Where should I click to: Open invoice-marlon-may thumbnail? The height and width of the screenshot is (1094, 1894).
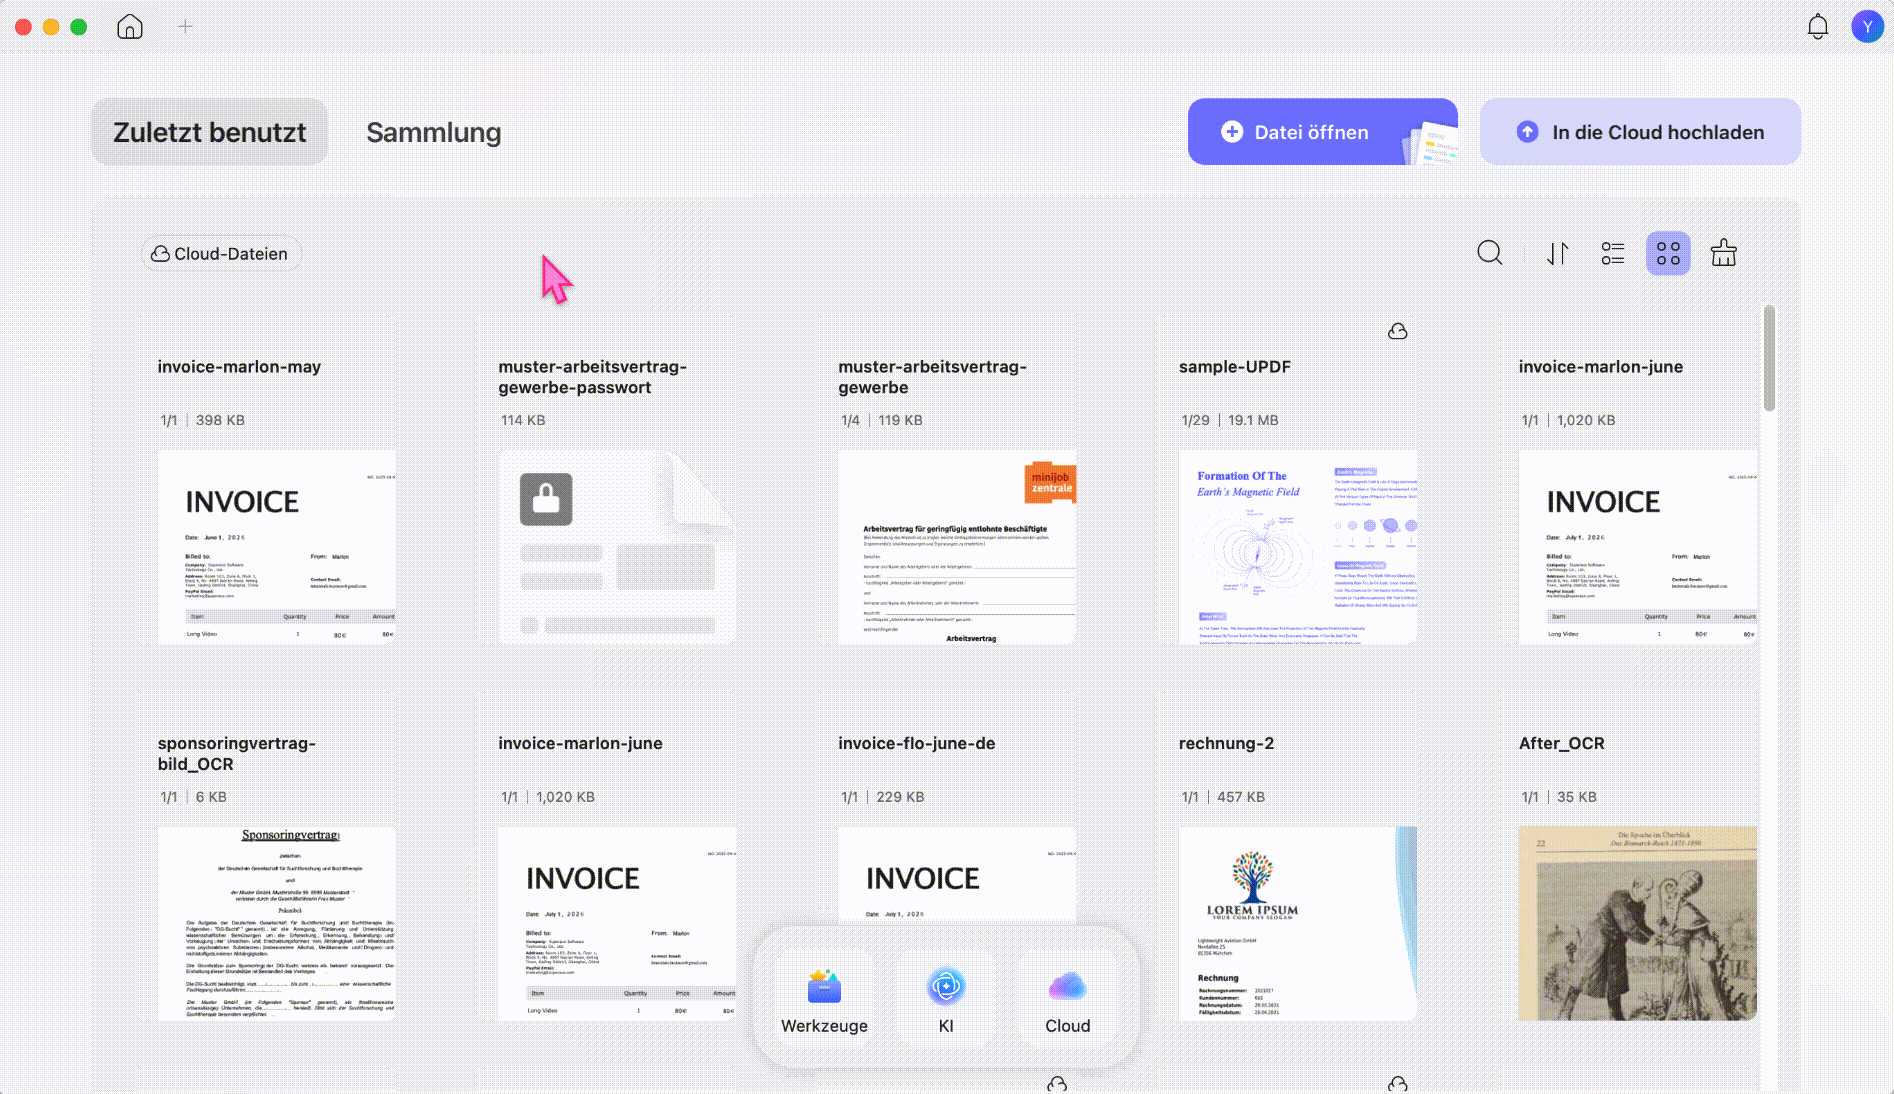[x=277, y=546]
